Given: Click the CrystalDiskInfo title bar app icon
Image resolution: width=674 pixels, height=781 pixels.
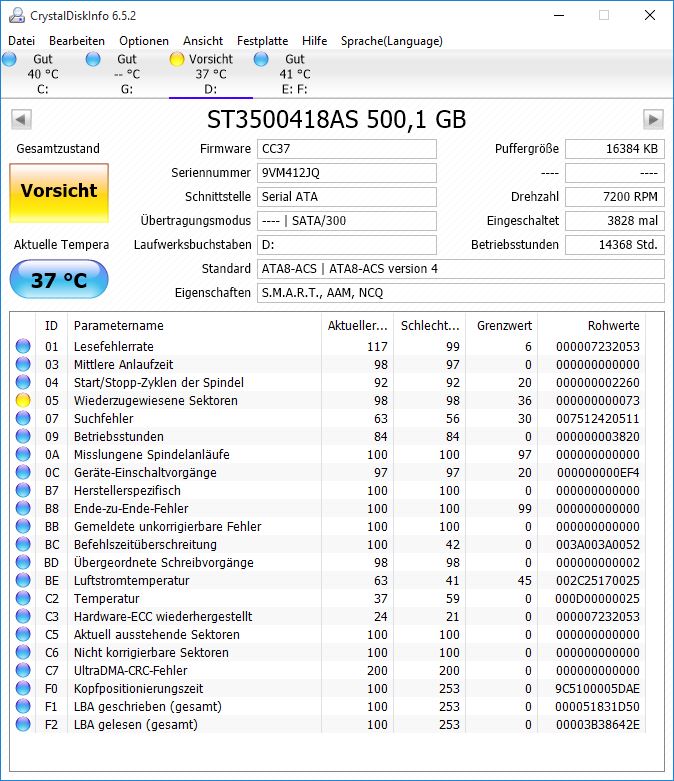Looking at the screenshot, I should 17,15.
